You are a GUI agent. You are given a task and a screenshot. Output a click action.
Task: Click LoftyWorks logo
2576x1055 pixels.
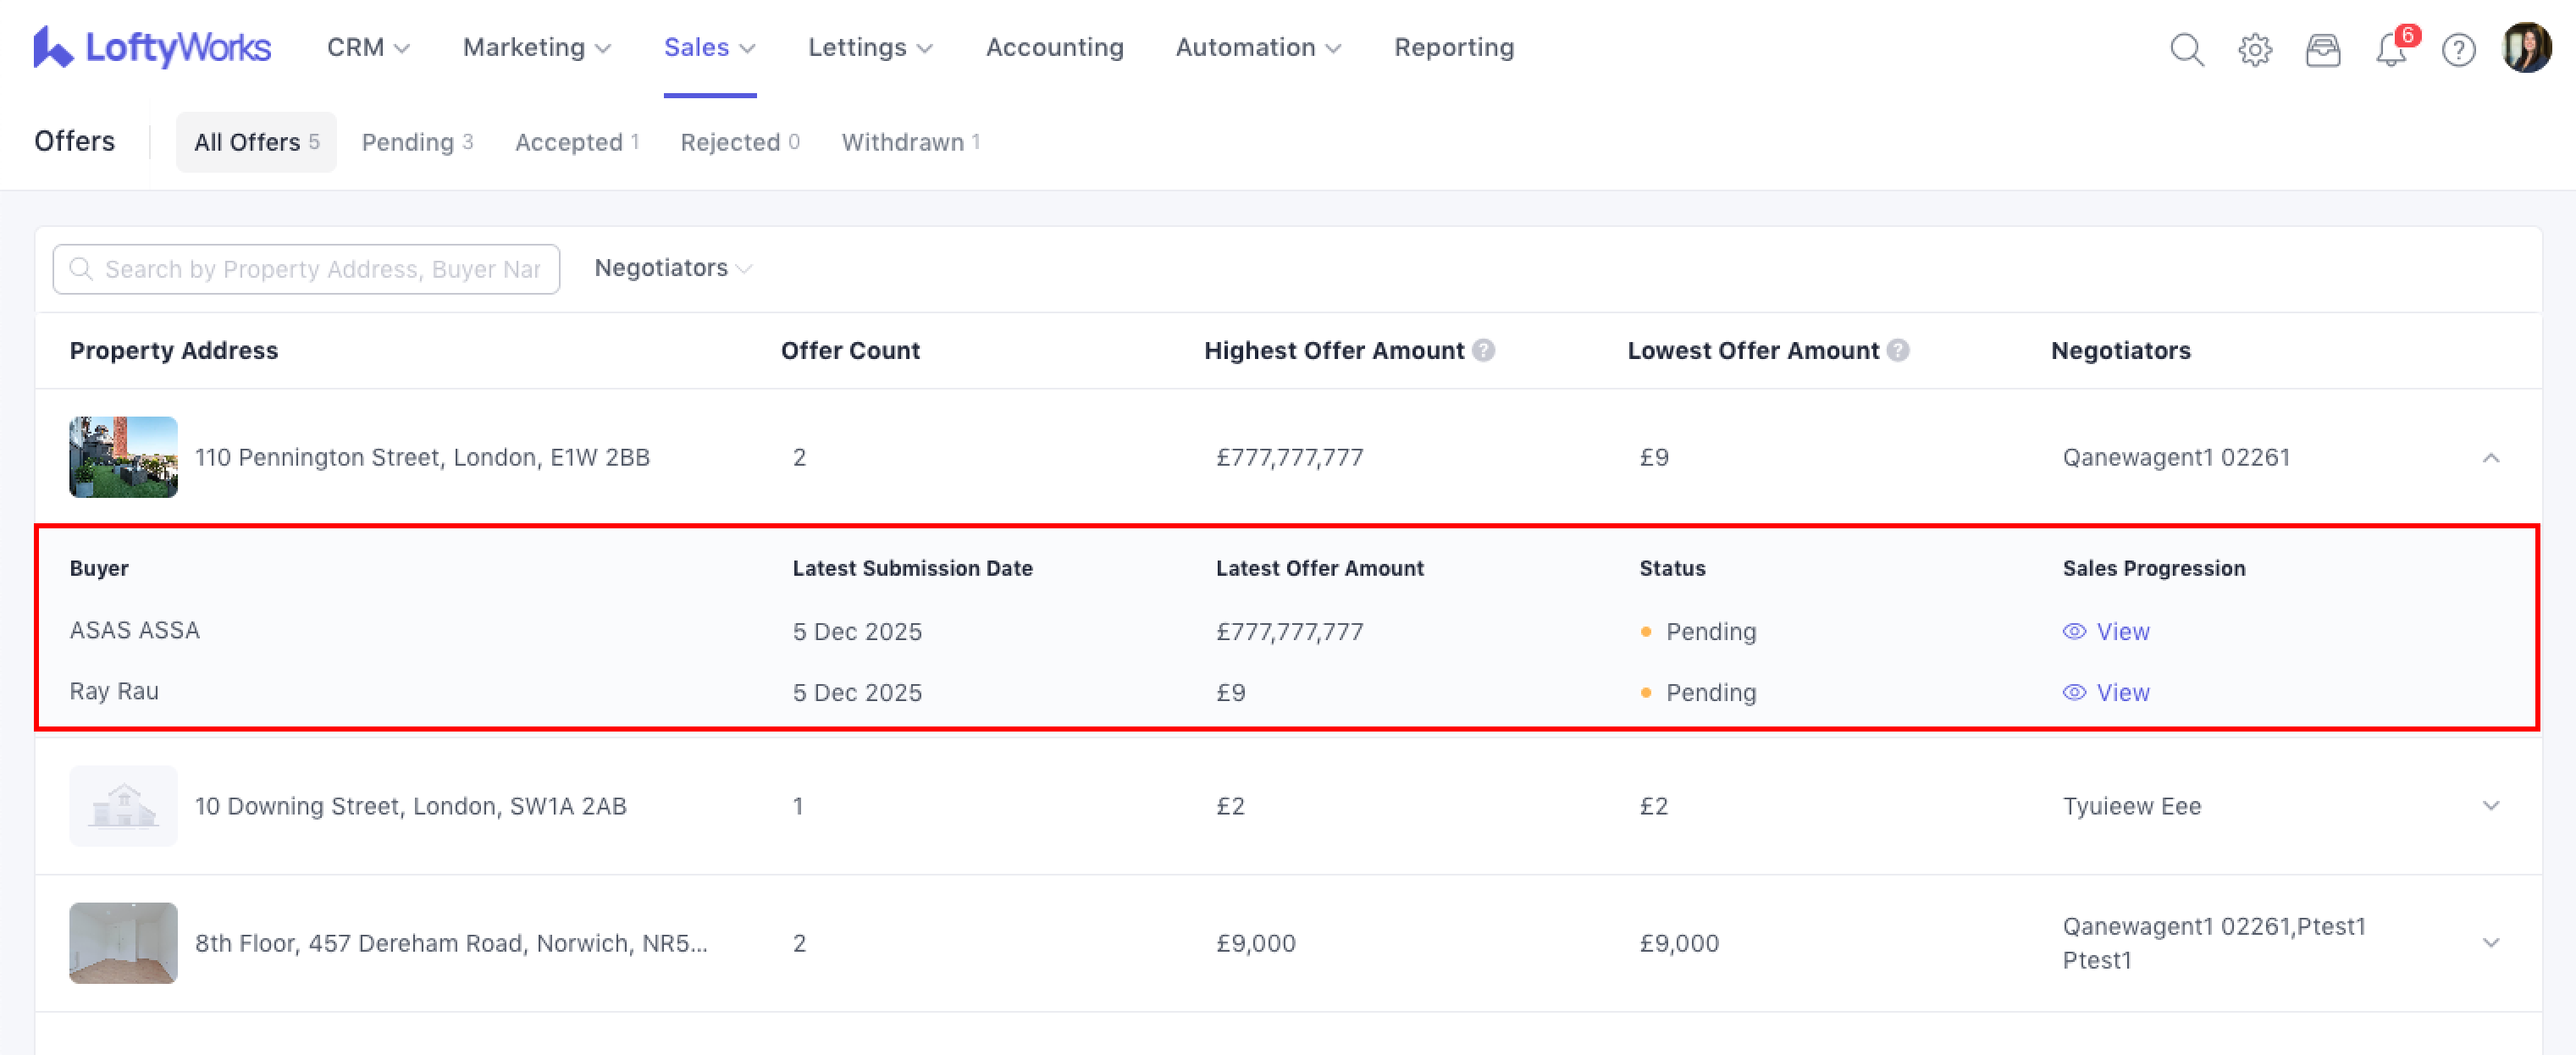tap(152, 47)
